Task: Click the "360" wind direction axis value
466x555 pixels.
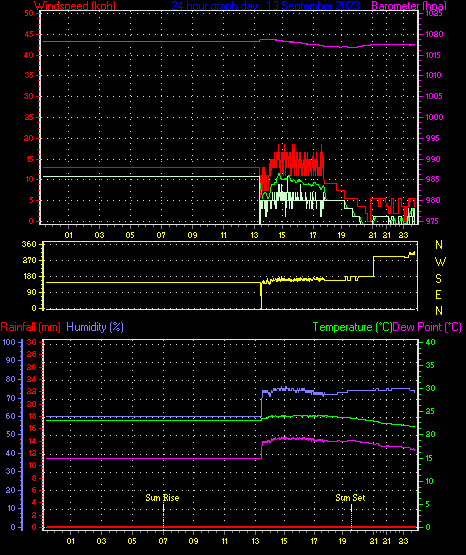Action: click(29, 244)
